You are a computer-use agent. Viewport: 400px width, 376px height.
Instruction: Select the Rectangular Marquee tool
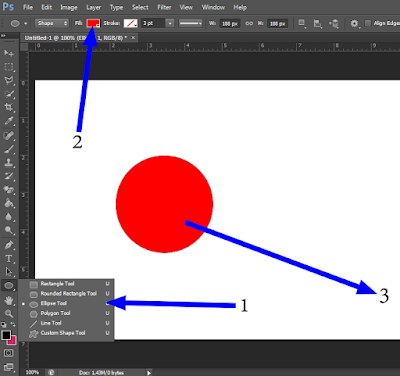click(9, 67)
